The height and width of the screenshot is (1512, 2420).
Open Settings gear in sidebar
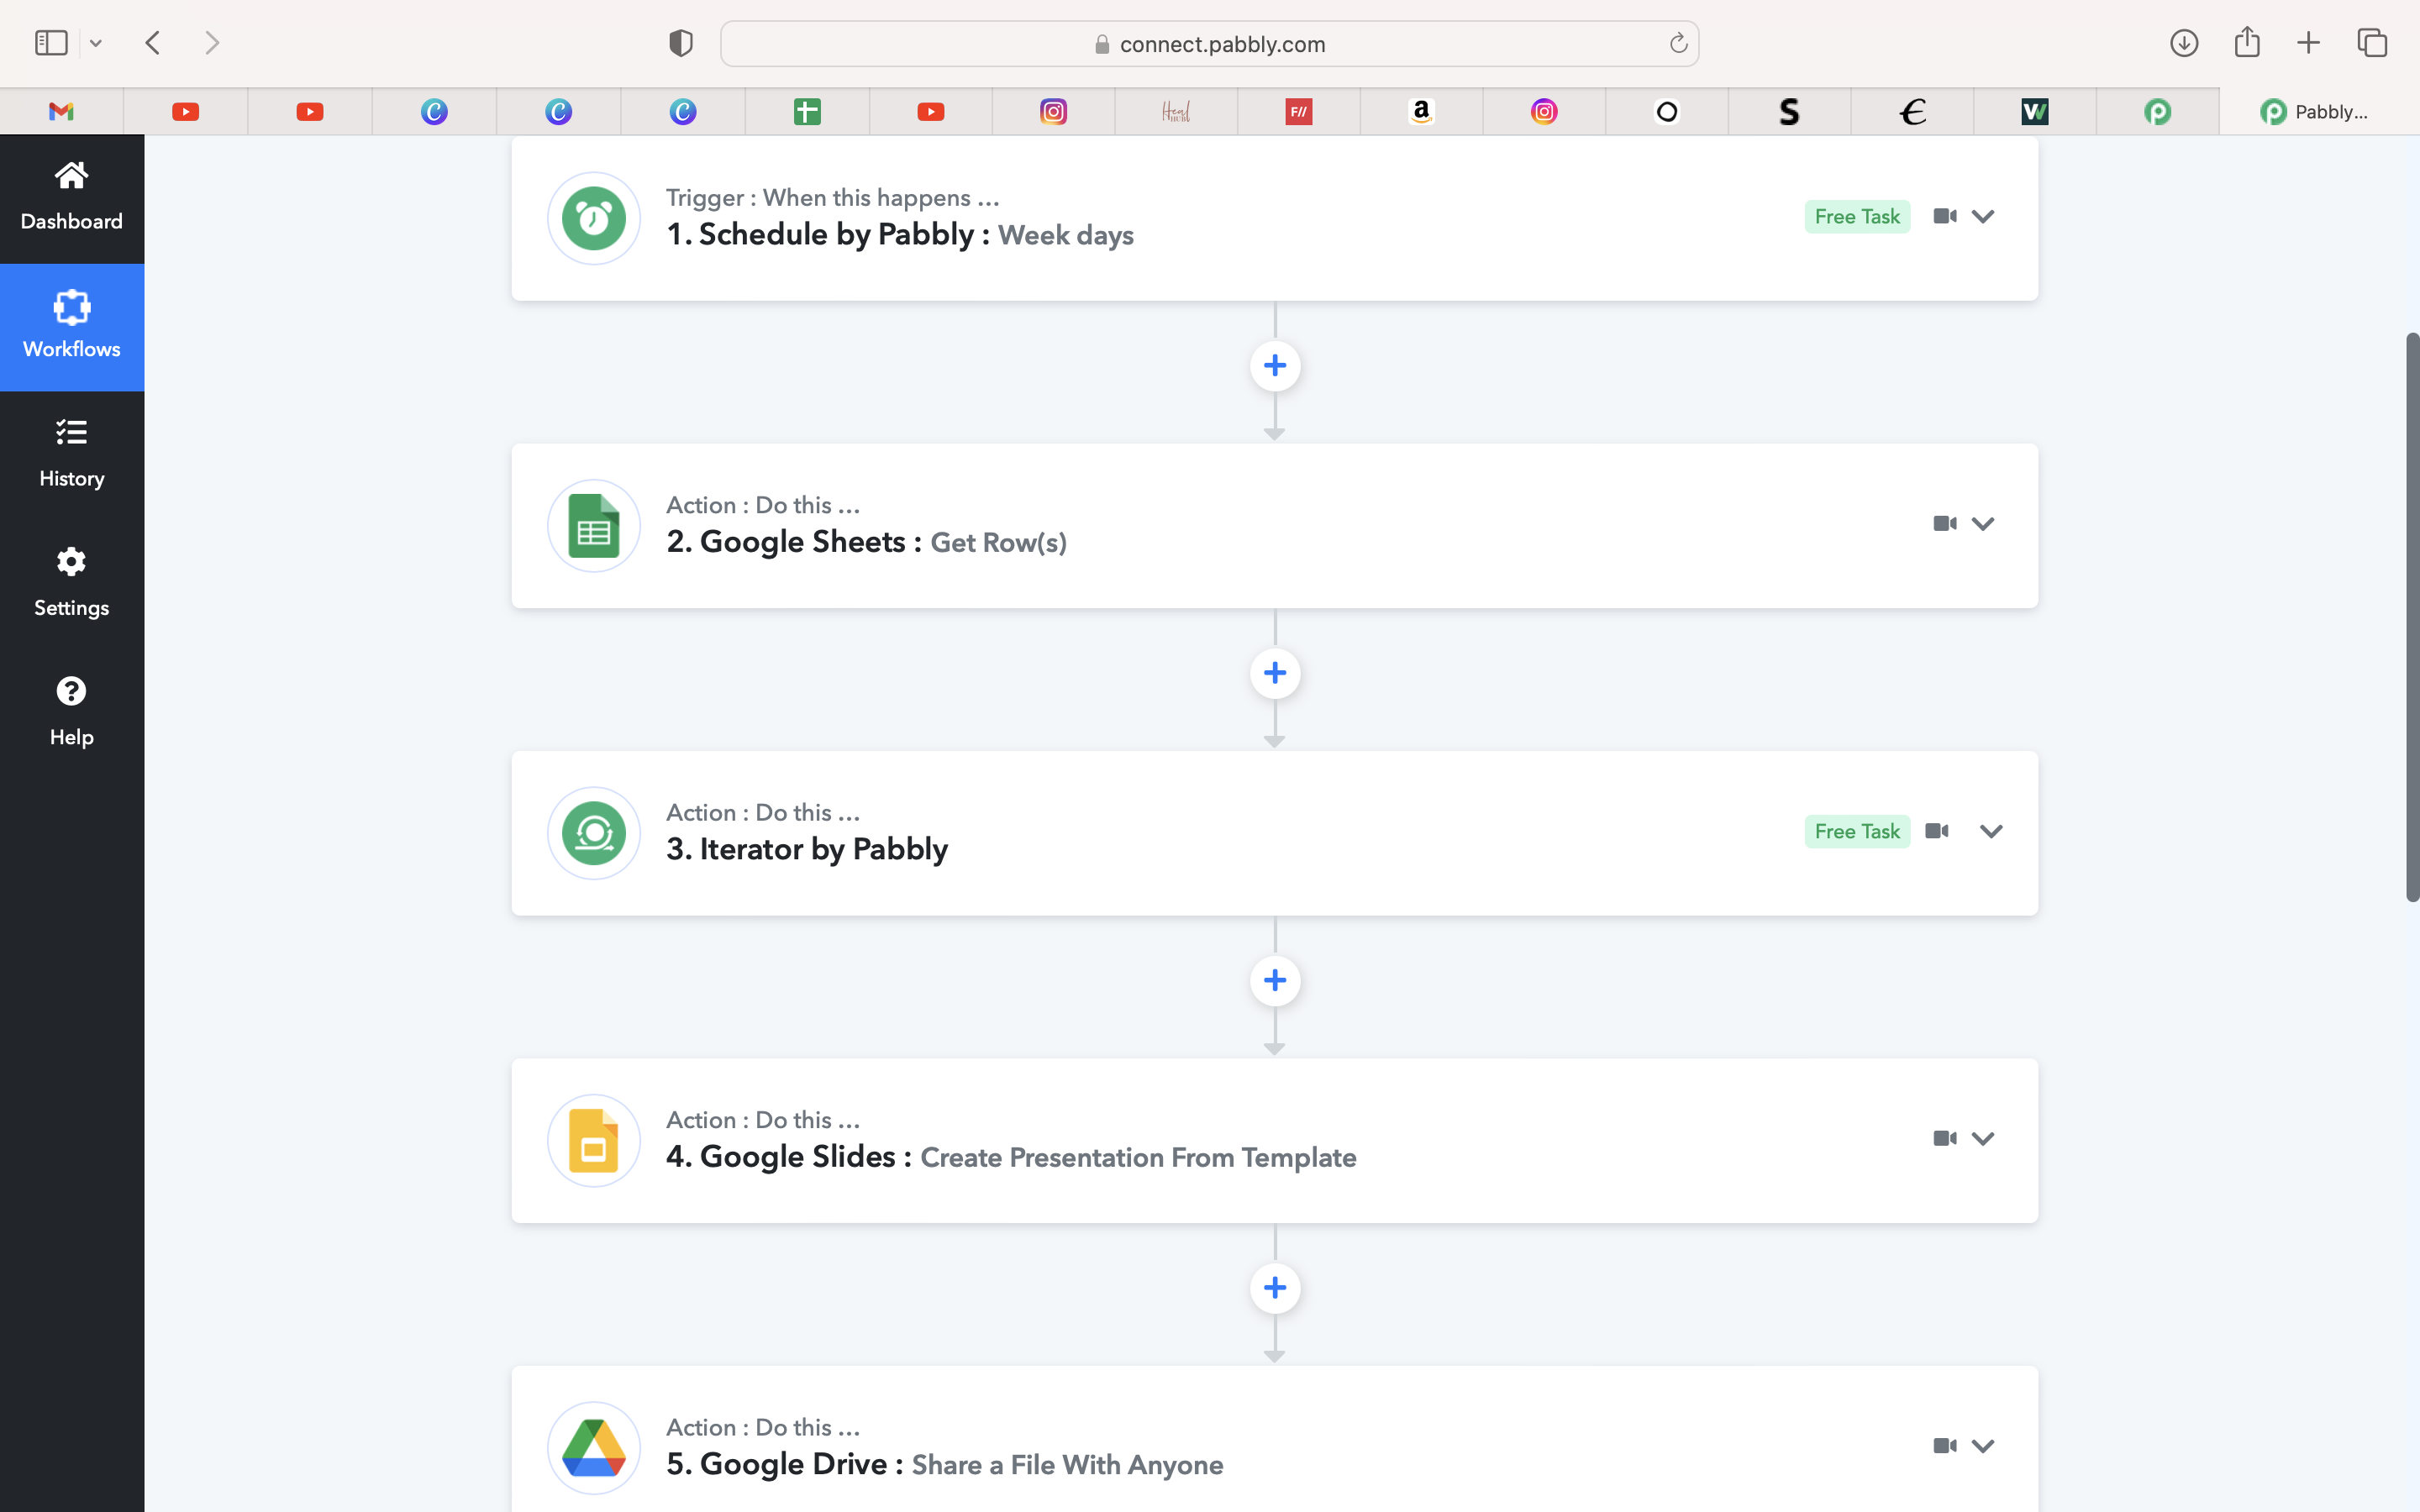coord(71,584)
